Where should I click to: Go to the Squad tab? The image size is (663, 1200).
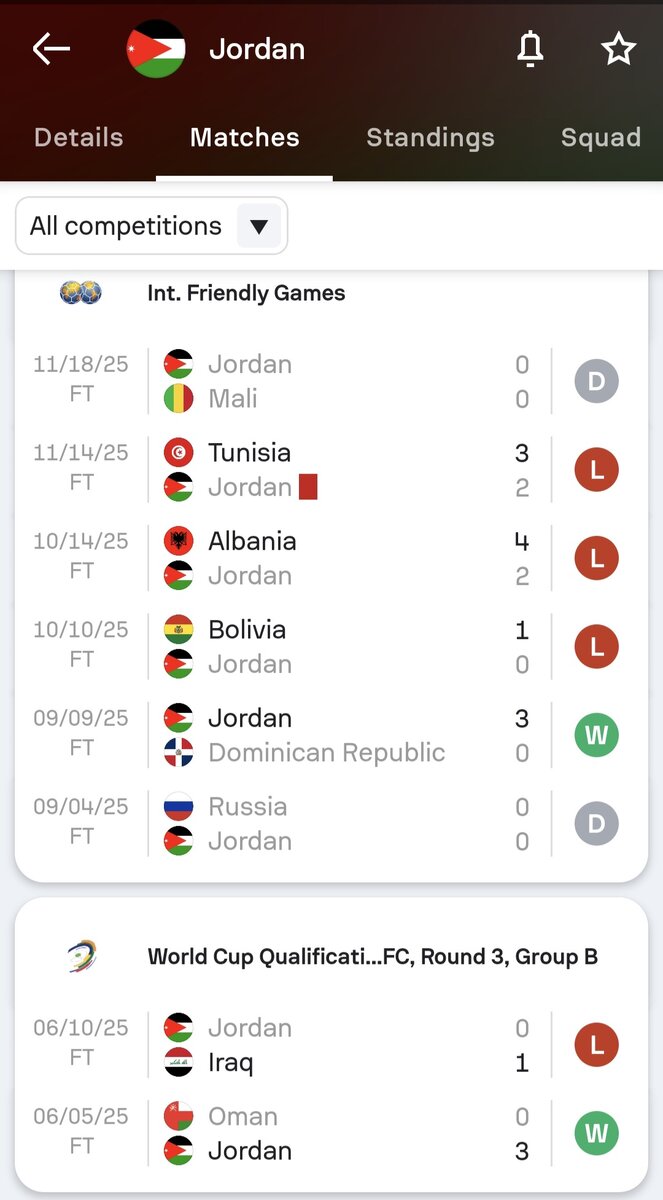pos(600,138)
